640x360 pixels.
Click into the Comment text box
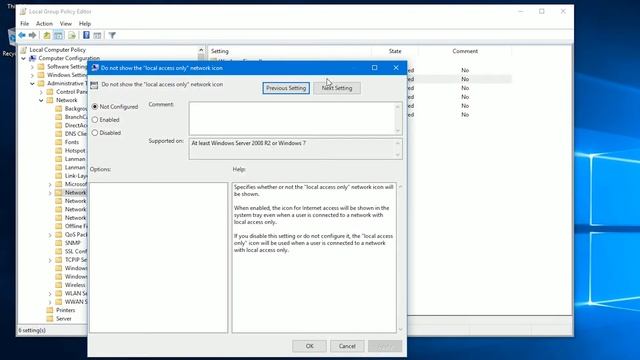coord(291,119)
